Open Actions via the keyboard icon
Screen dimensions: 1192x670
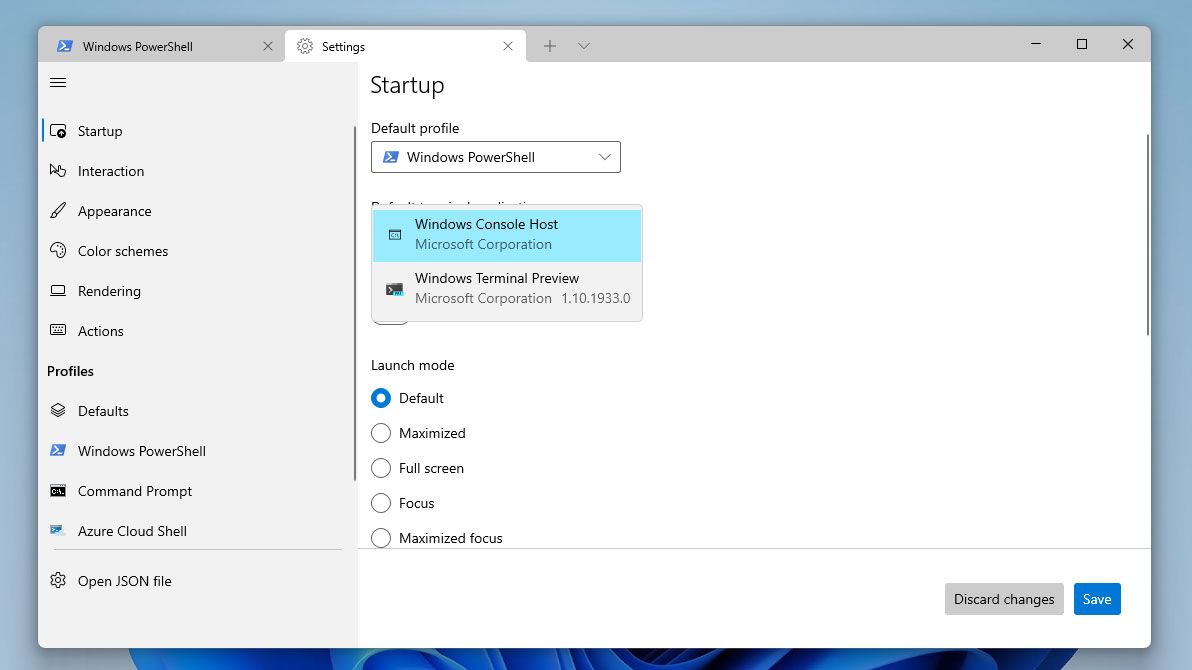coord(57,331)
